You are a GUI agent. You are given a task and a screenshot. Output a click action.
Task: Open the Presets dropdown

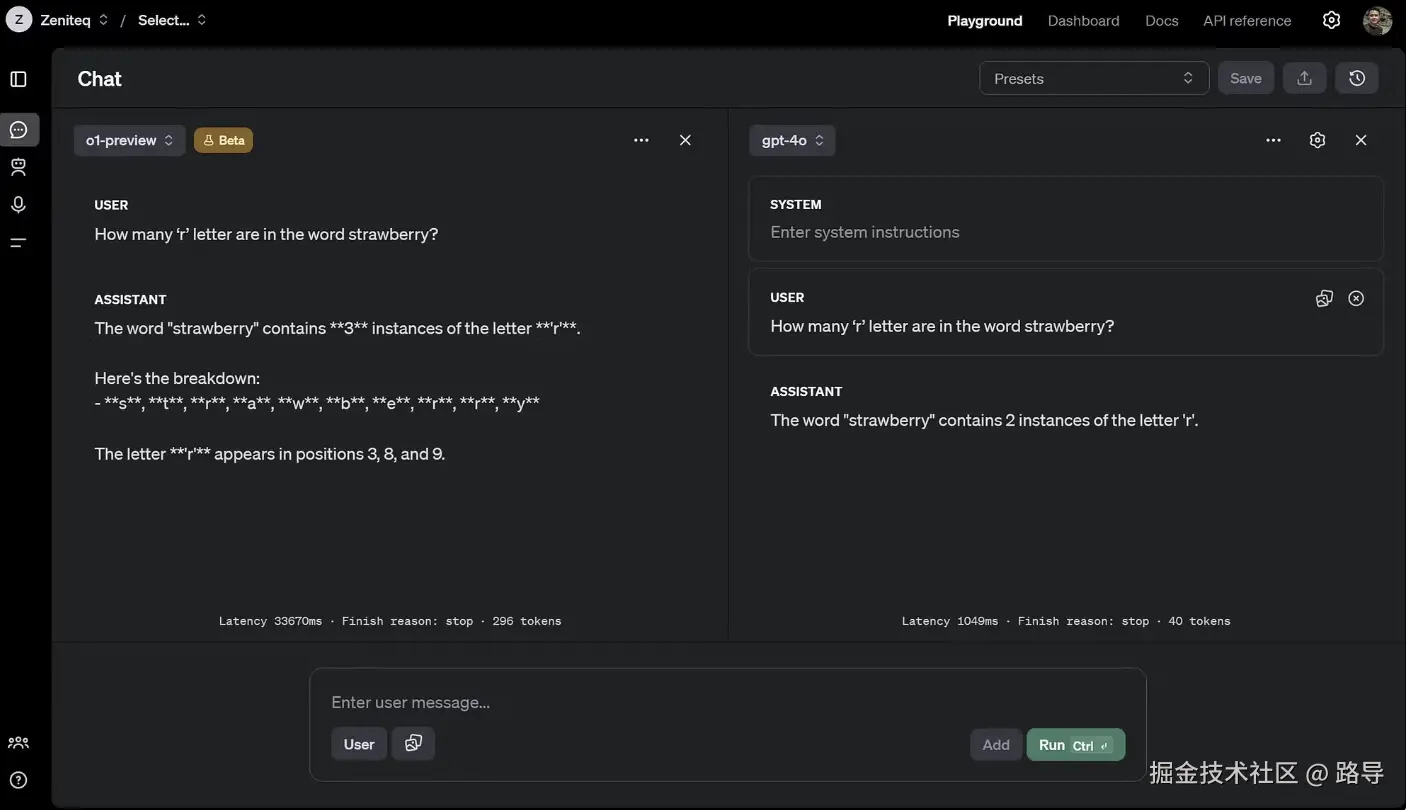pyautogui.click(x=1094, y=78)
